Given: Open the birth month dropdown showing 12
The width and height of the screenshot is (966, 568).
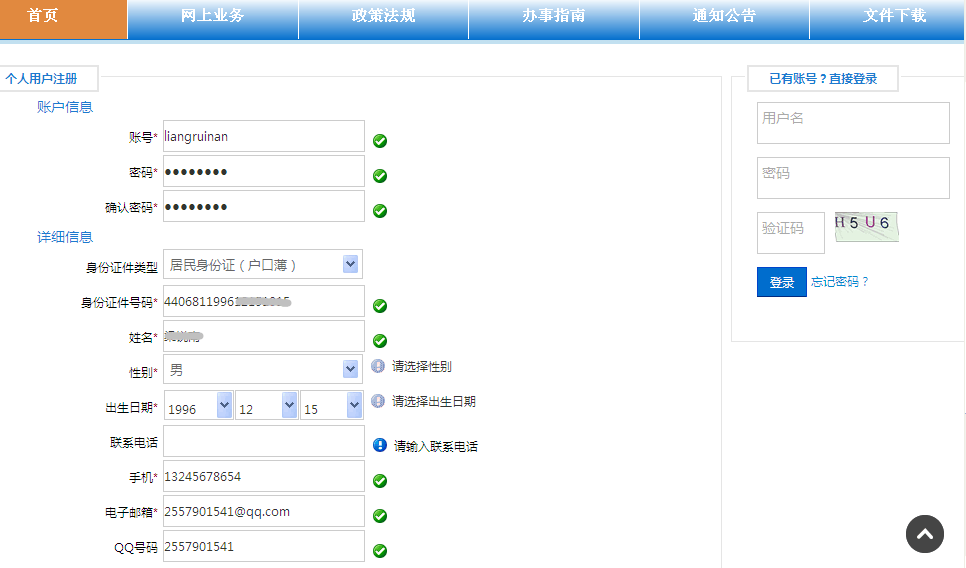Looking at the screenshot, I should (289, 405).
